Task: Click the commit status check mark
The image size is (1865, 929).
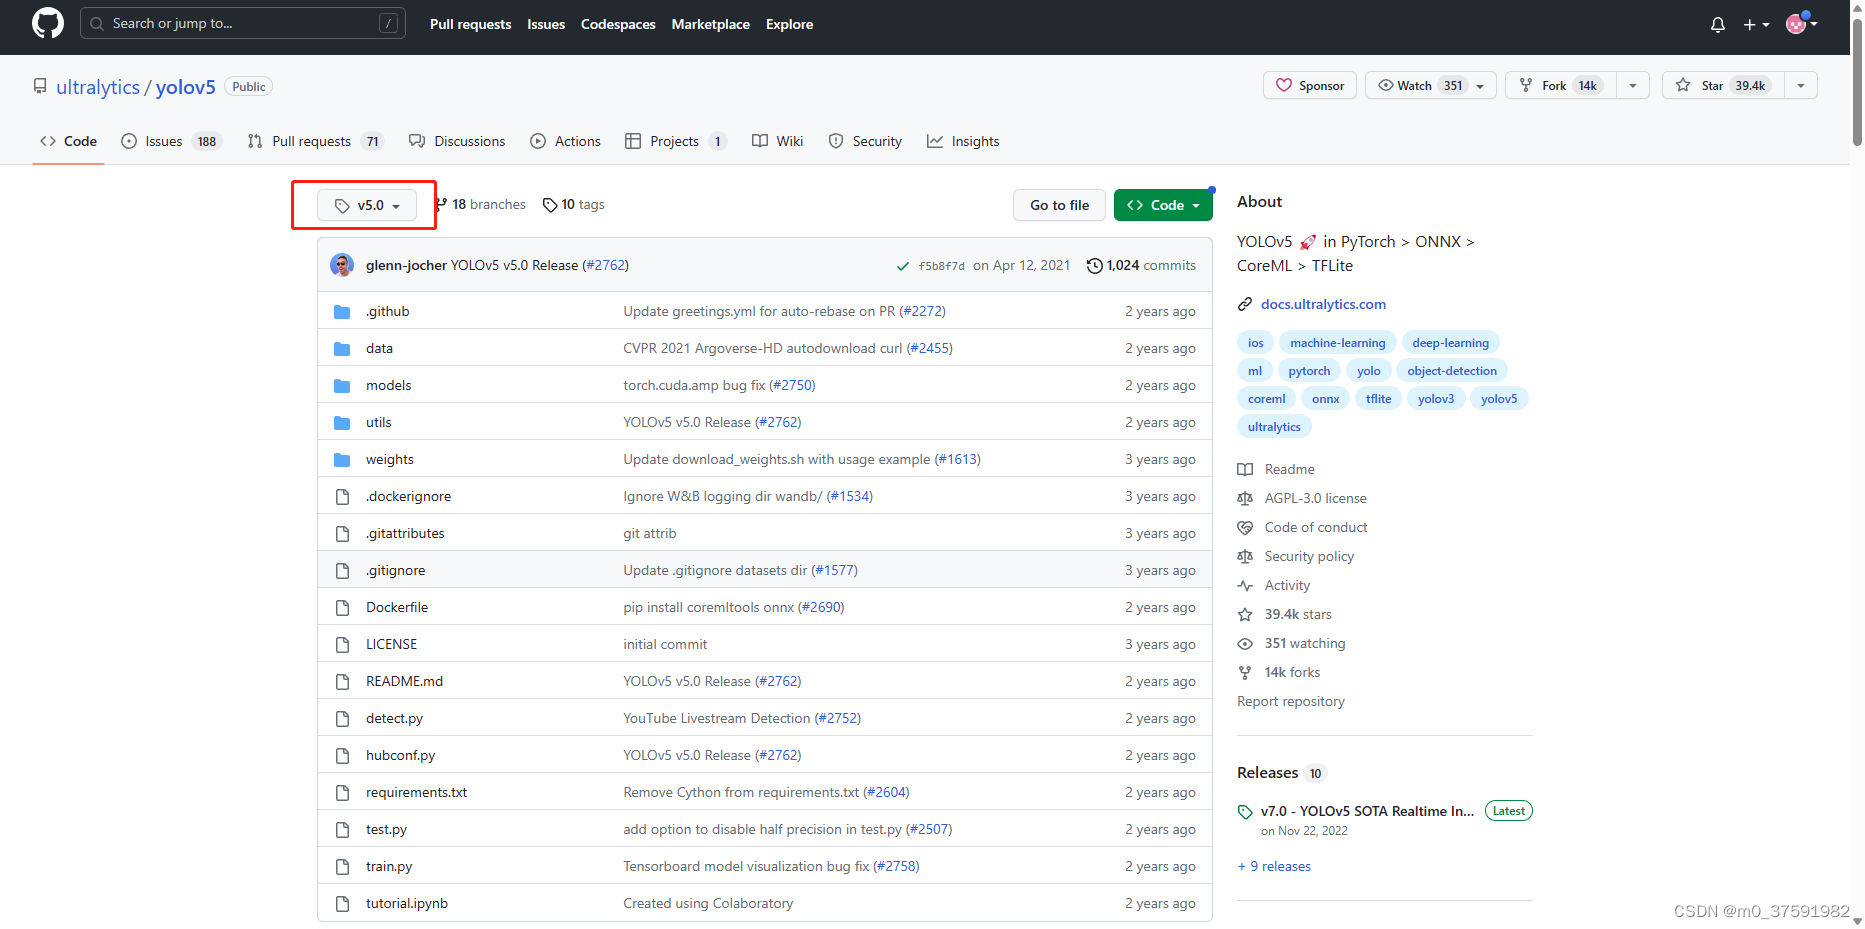Action: click(x=902, y=266)
